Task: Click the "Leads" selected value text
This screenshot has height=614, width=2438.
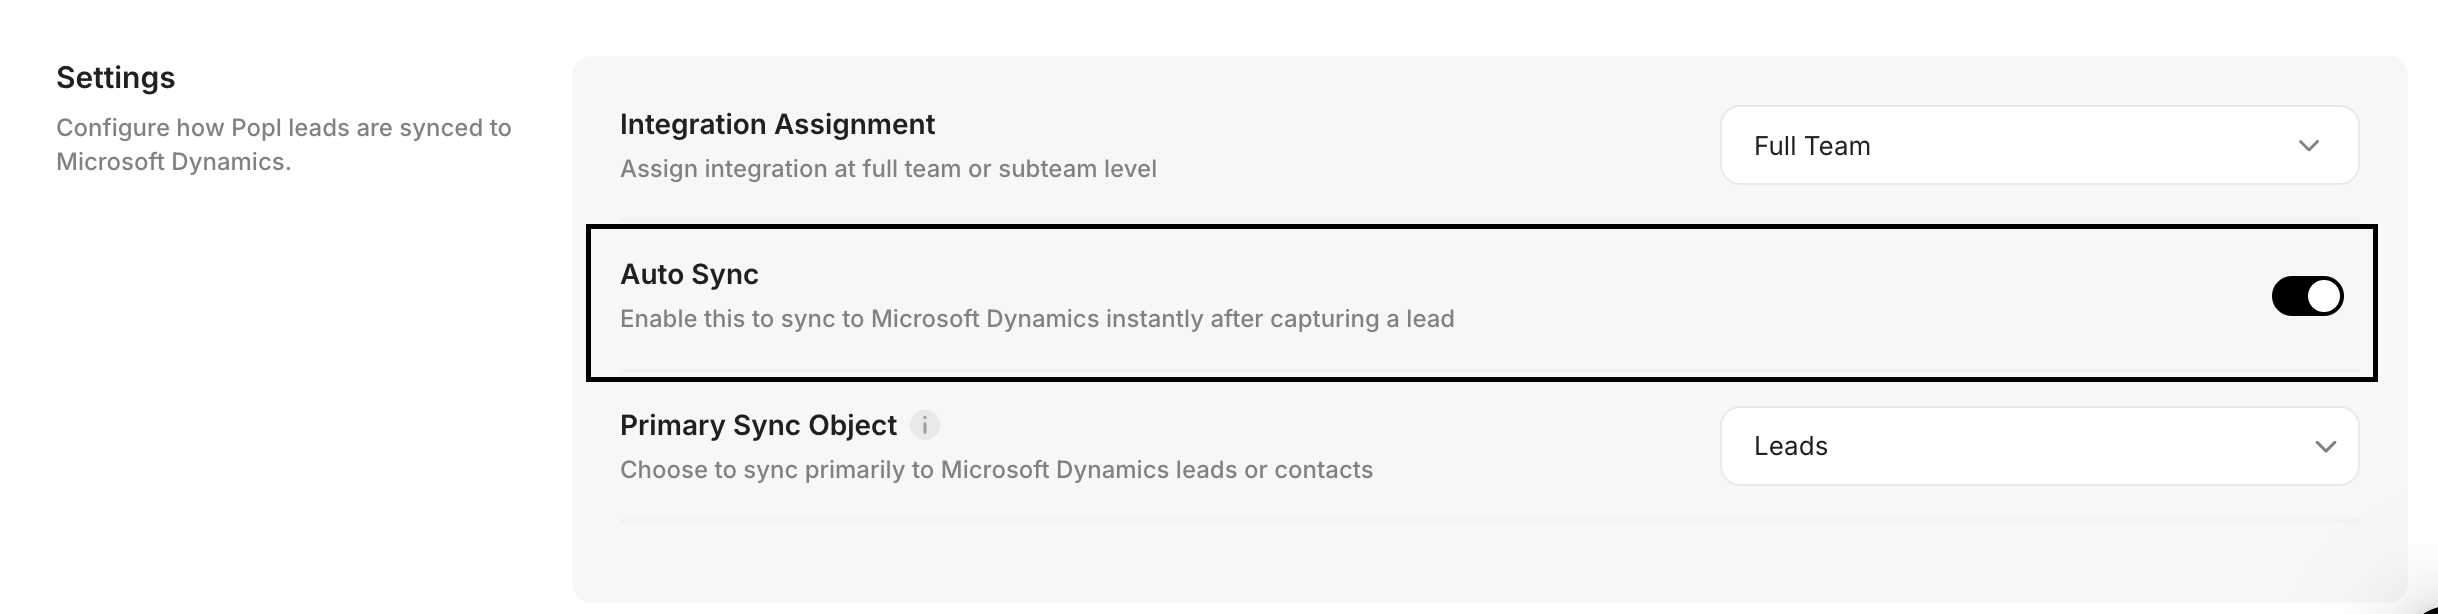Action: 1790,447
